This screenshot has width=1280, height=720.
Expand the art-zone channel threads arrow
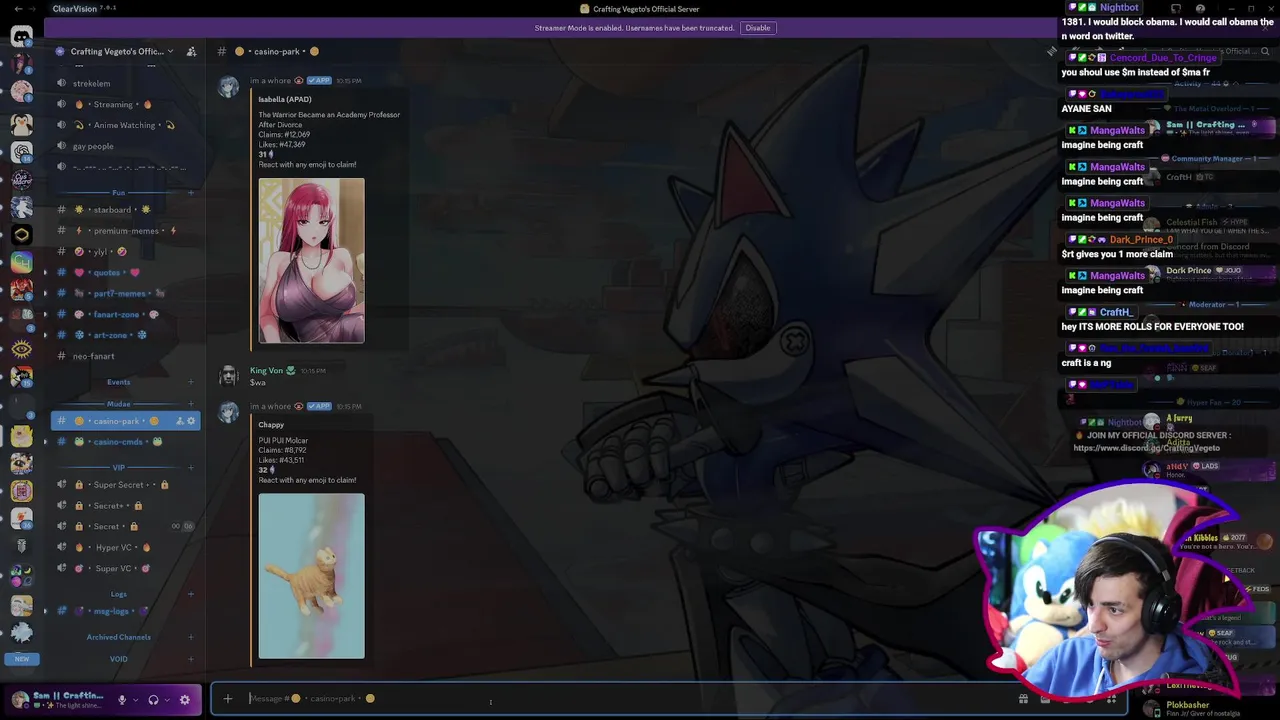45,335
